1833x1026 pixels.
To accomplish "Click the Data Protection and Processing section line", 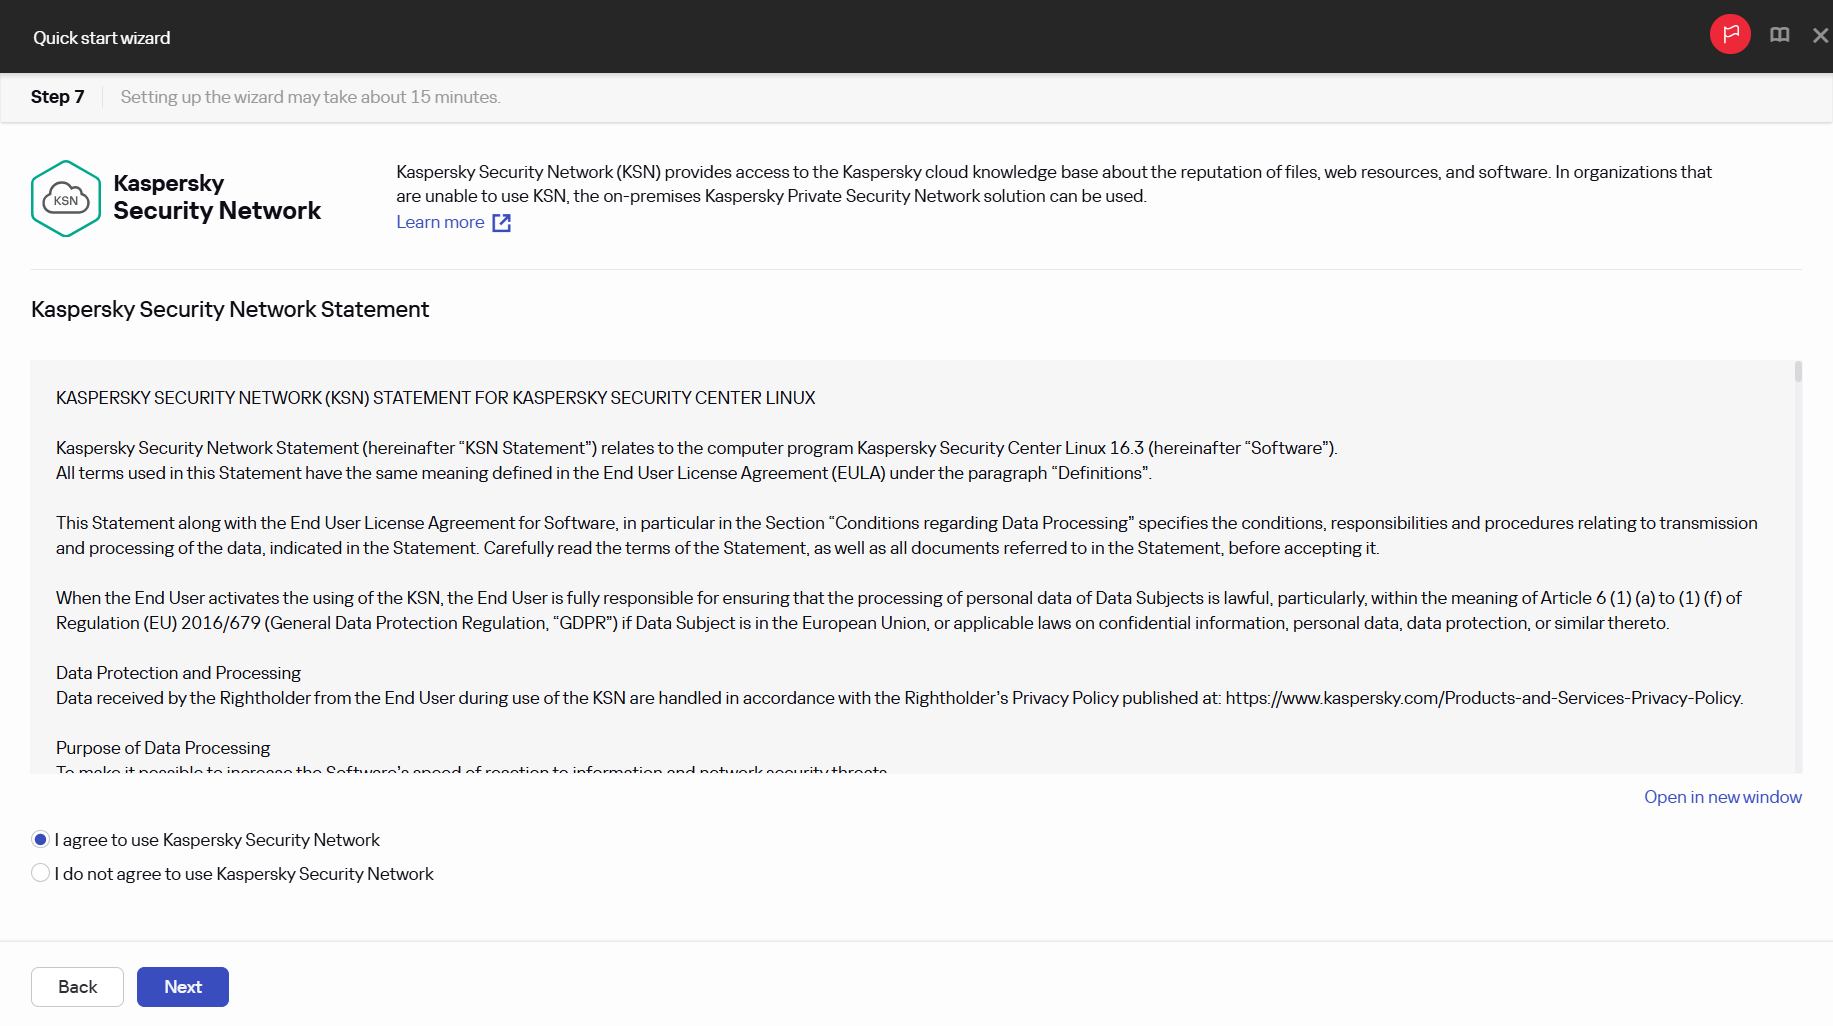I will [178, 673].
